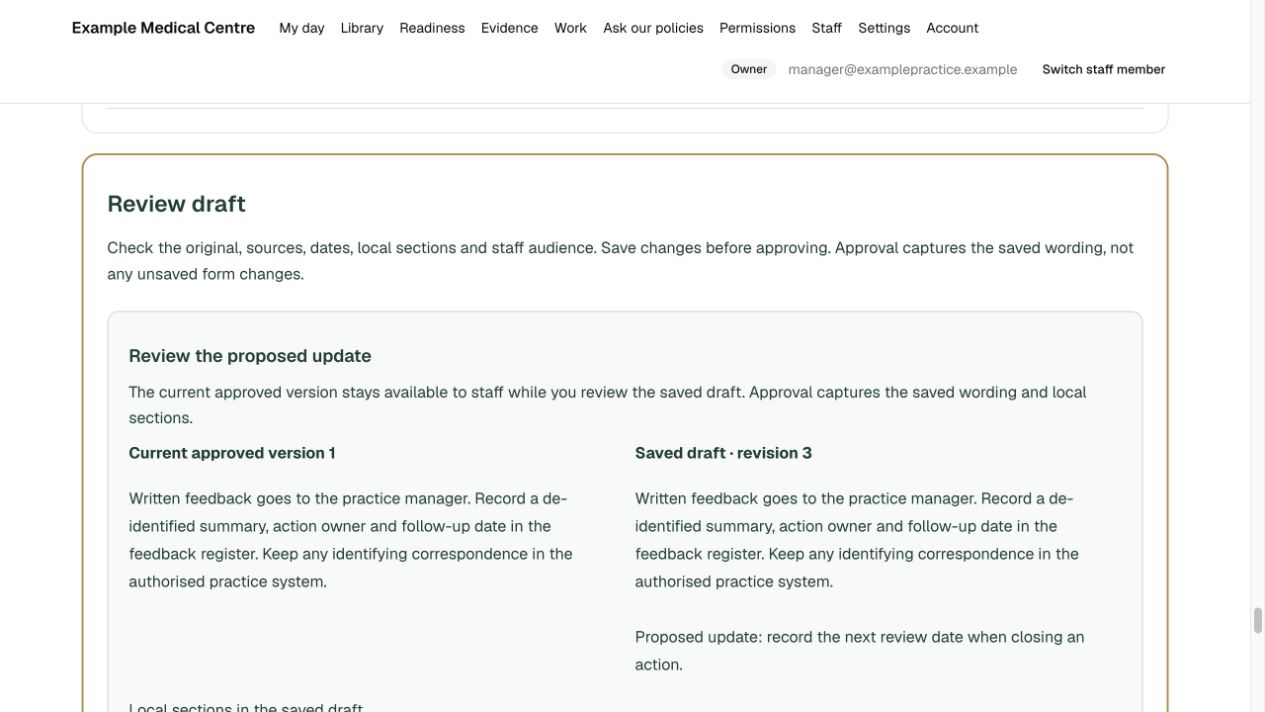Go to the Library section

362,28
